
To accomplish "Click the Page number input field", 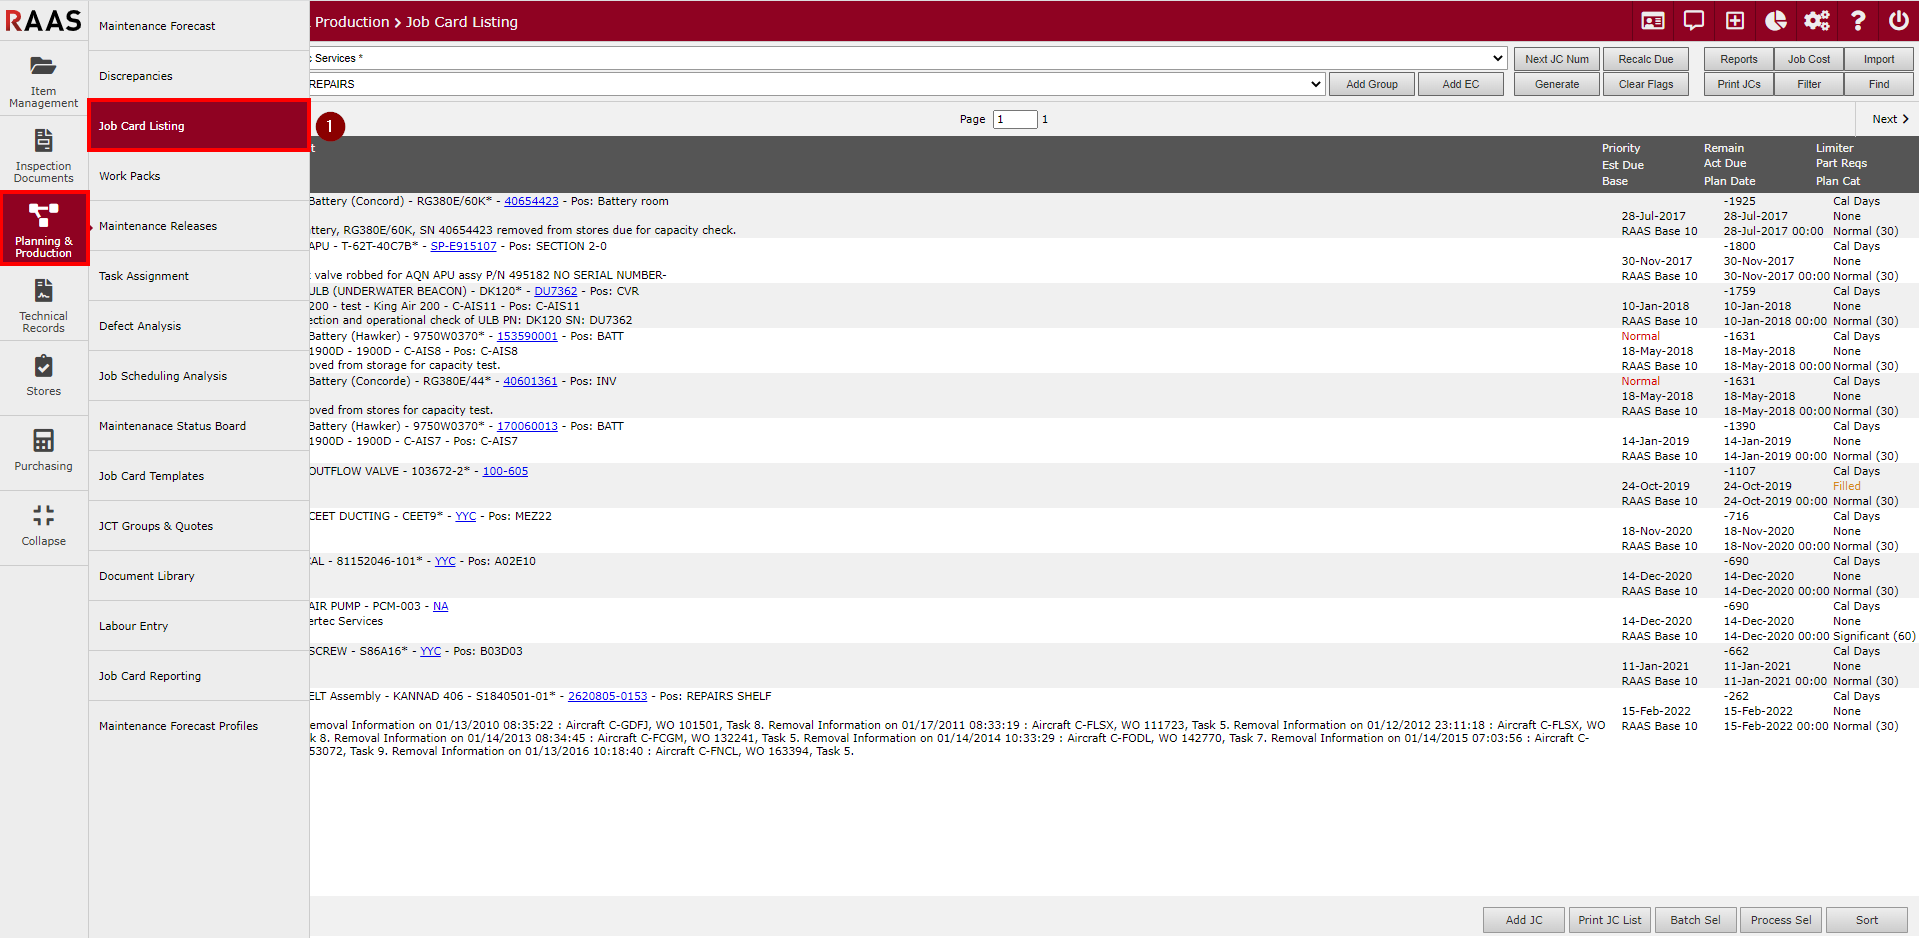I will click(1014, 119).
